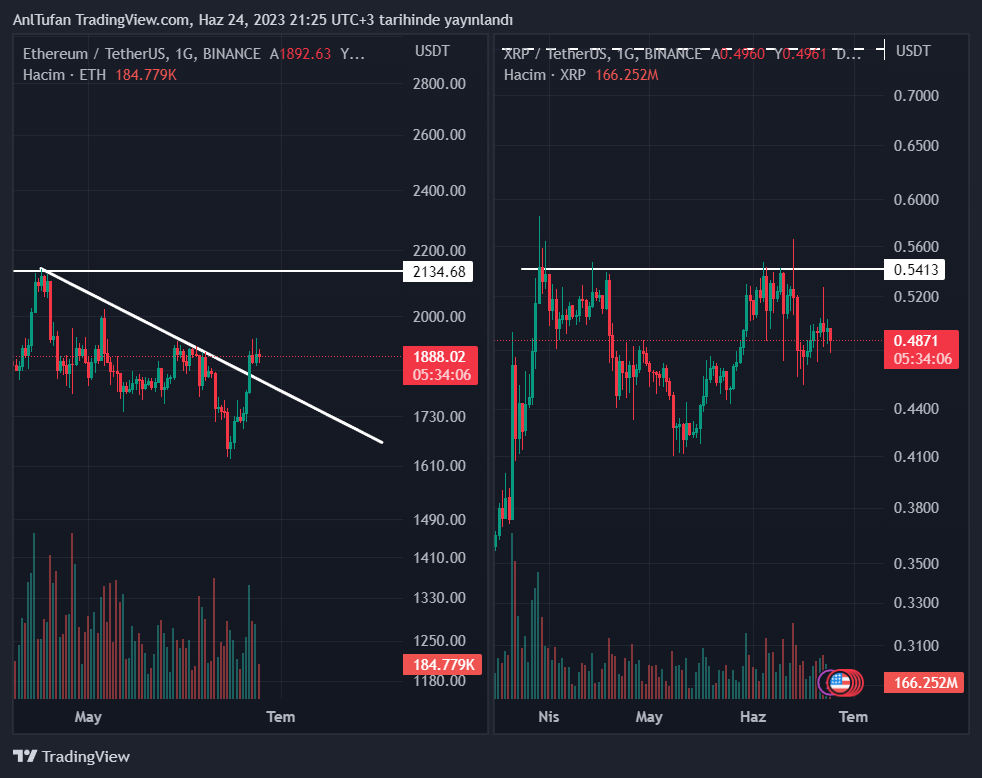Open the USDT currency selector on XRP chart
Screen dimensions: 982x778
pos(913,51)
